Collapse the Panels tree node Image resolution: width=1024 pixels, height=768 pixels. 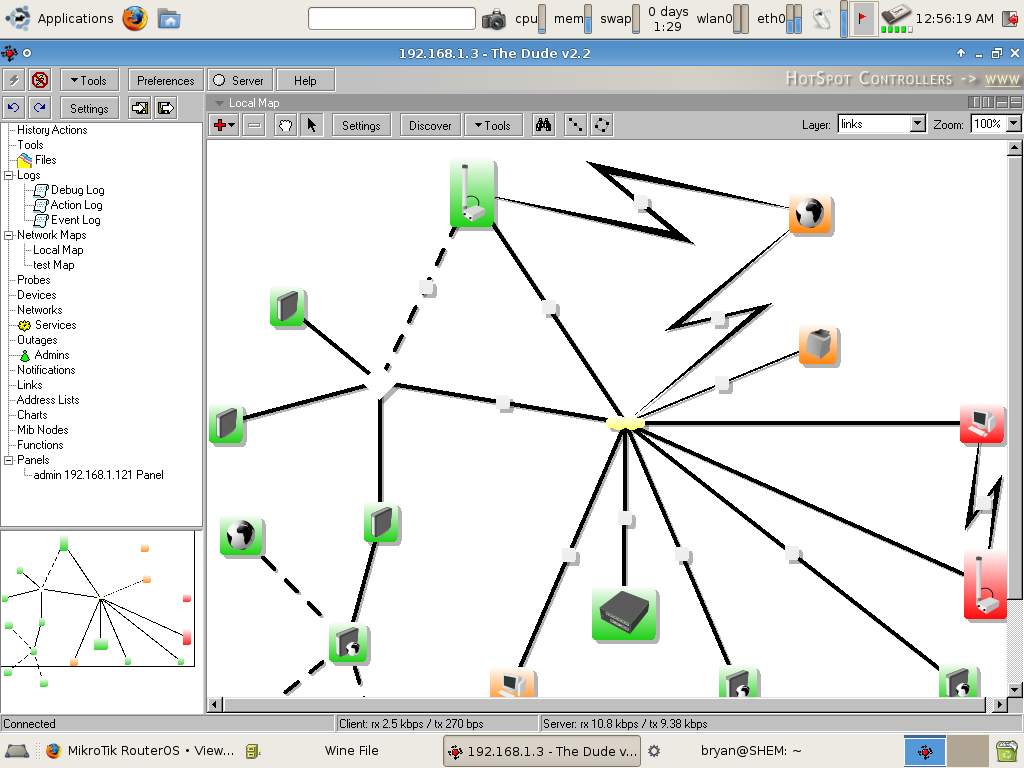point(8,460)
